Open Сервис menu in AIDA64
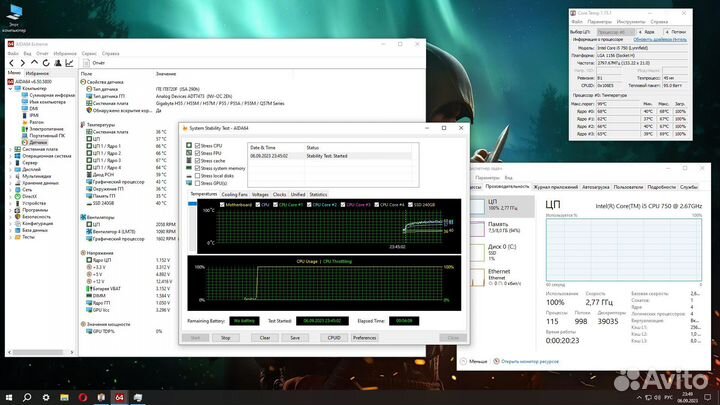This screenshot has height=405, width=720. [89, 54]
